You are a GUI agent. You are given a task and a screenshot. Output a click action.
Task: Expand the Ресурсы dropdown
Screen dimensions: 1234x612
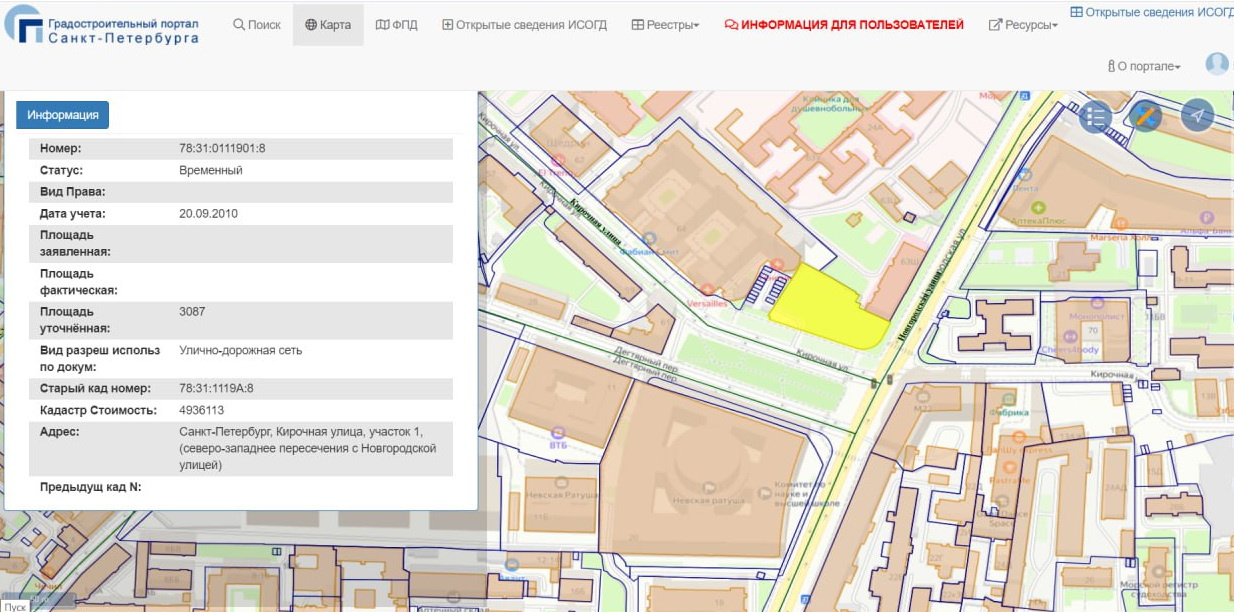[1023, 25]
